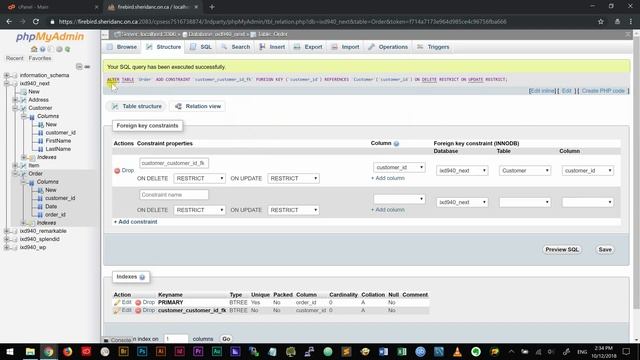Click the red Drop icon for customer_customer_id_fk constraint
640x360 pixels.
117,171
